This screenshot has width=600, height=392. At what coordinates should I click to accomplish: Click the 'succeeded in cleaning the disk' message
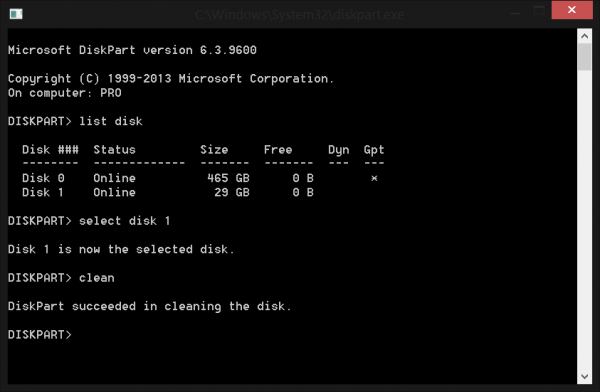pyautogui.click(x=182, y=306)
